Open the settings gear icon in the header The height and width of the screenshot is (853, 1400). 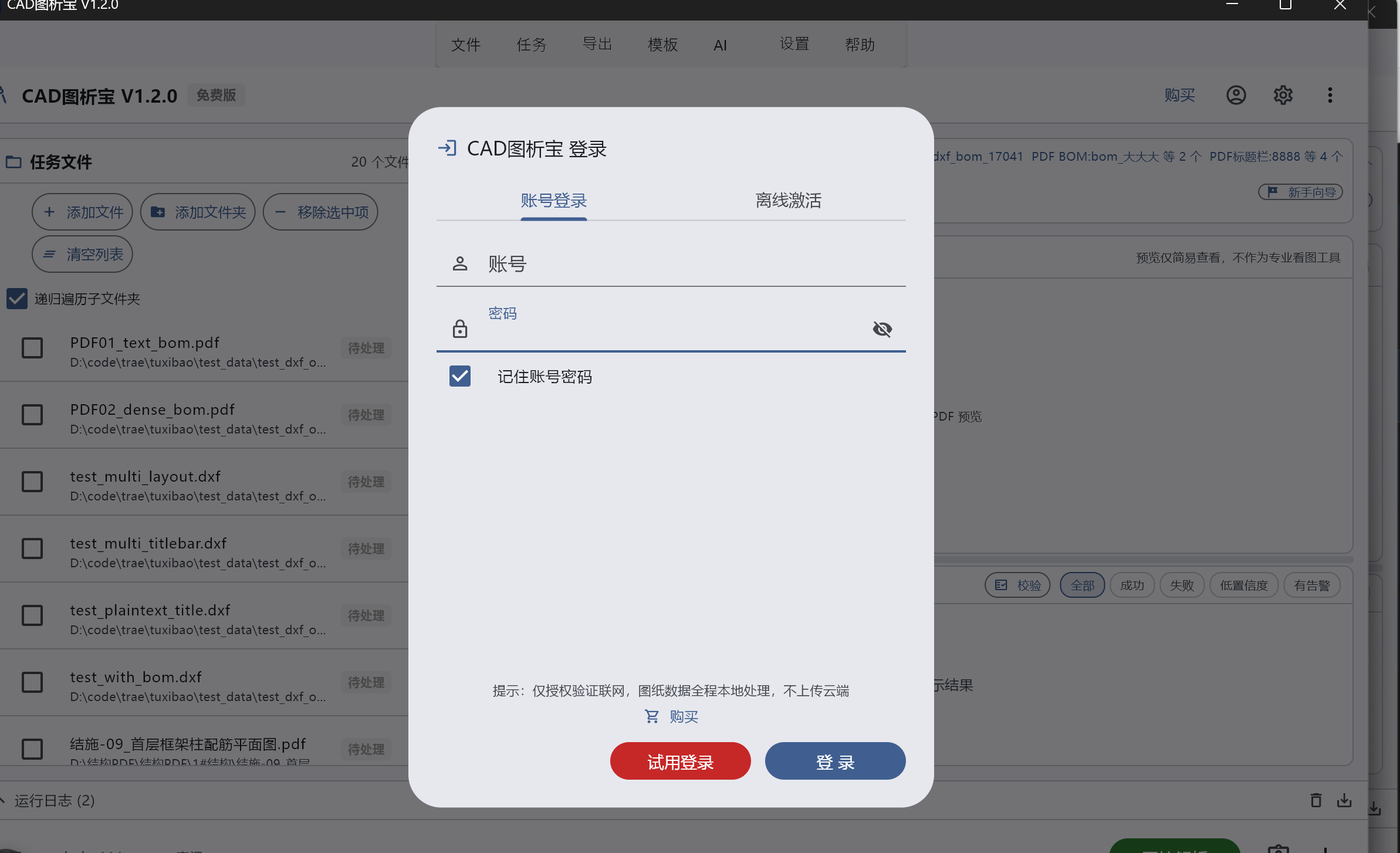click(x=1283, y=95)
